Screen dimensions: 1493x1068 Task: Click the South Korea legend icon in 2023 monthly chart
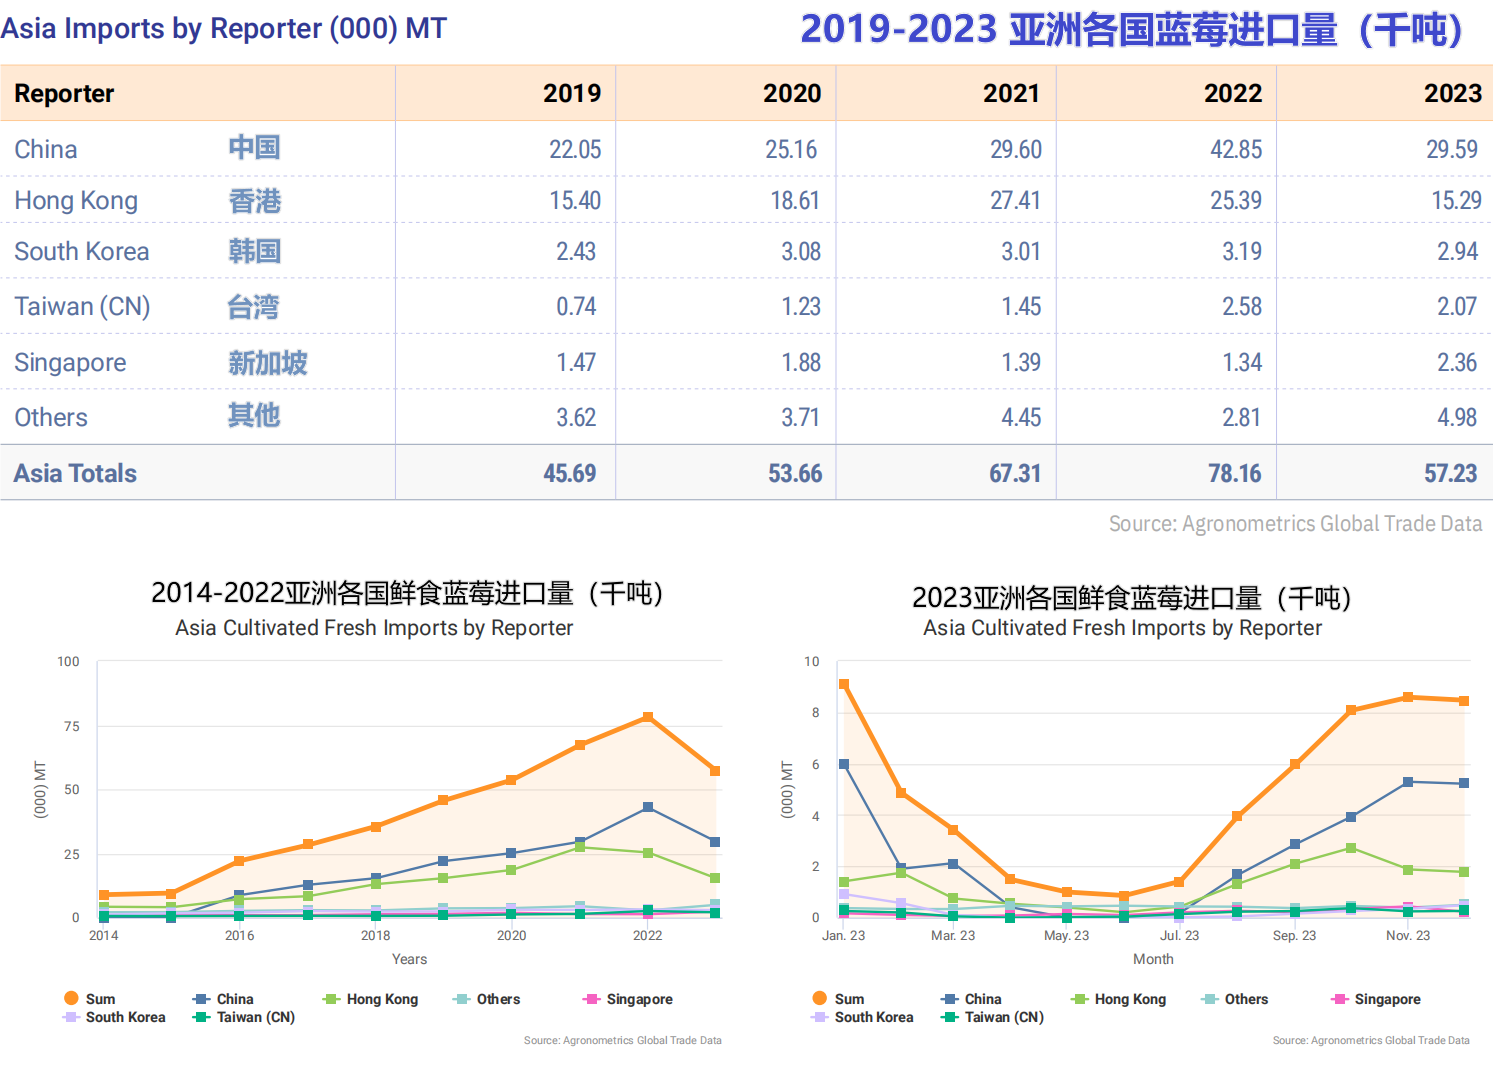tap(820, 1017)
